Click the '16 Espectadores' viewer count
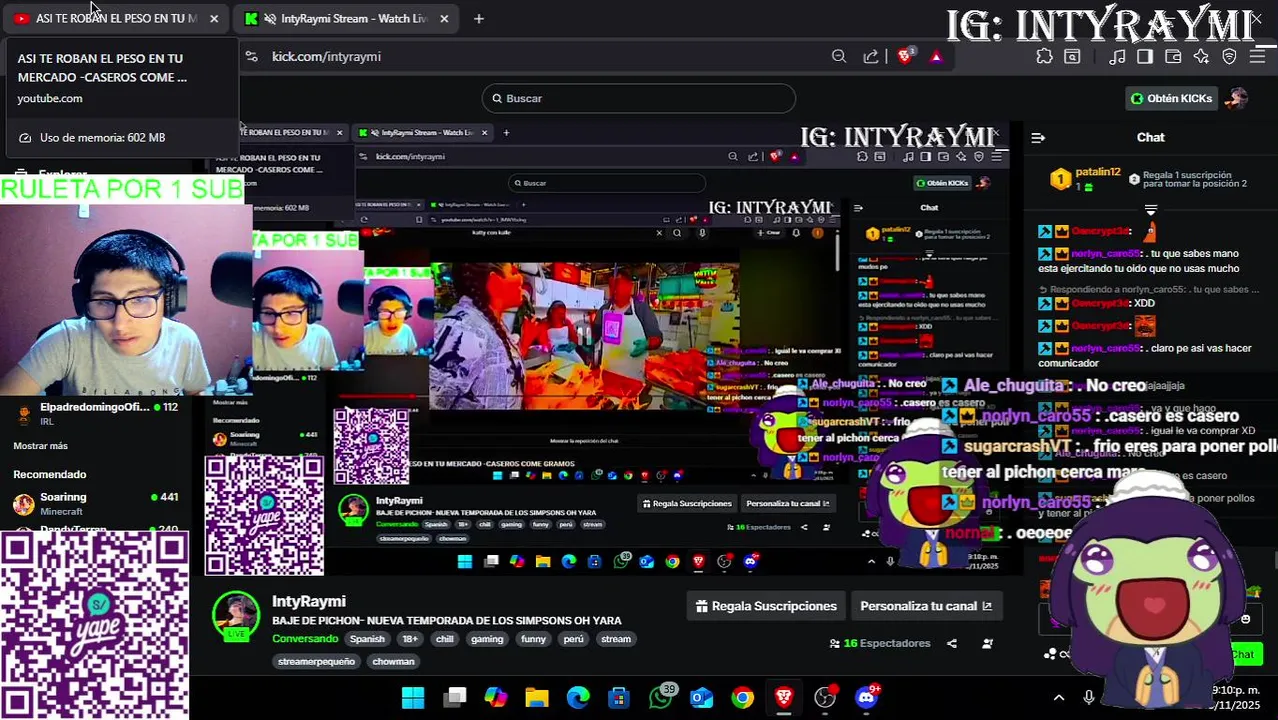Image resolution: width=1278 pixels, height=720 pixels. click(880, 643)
